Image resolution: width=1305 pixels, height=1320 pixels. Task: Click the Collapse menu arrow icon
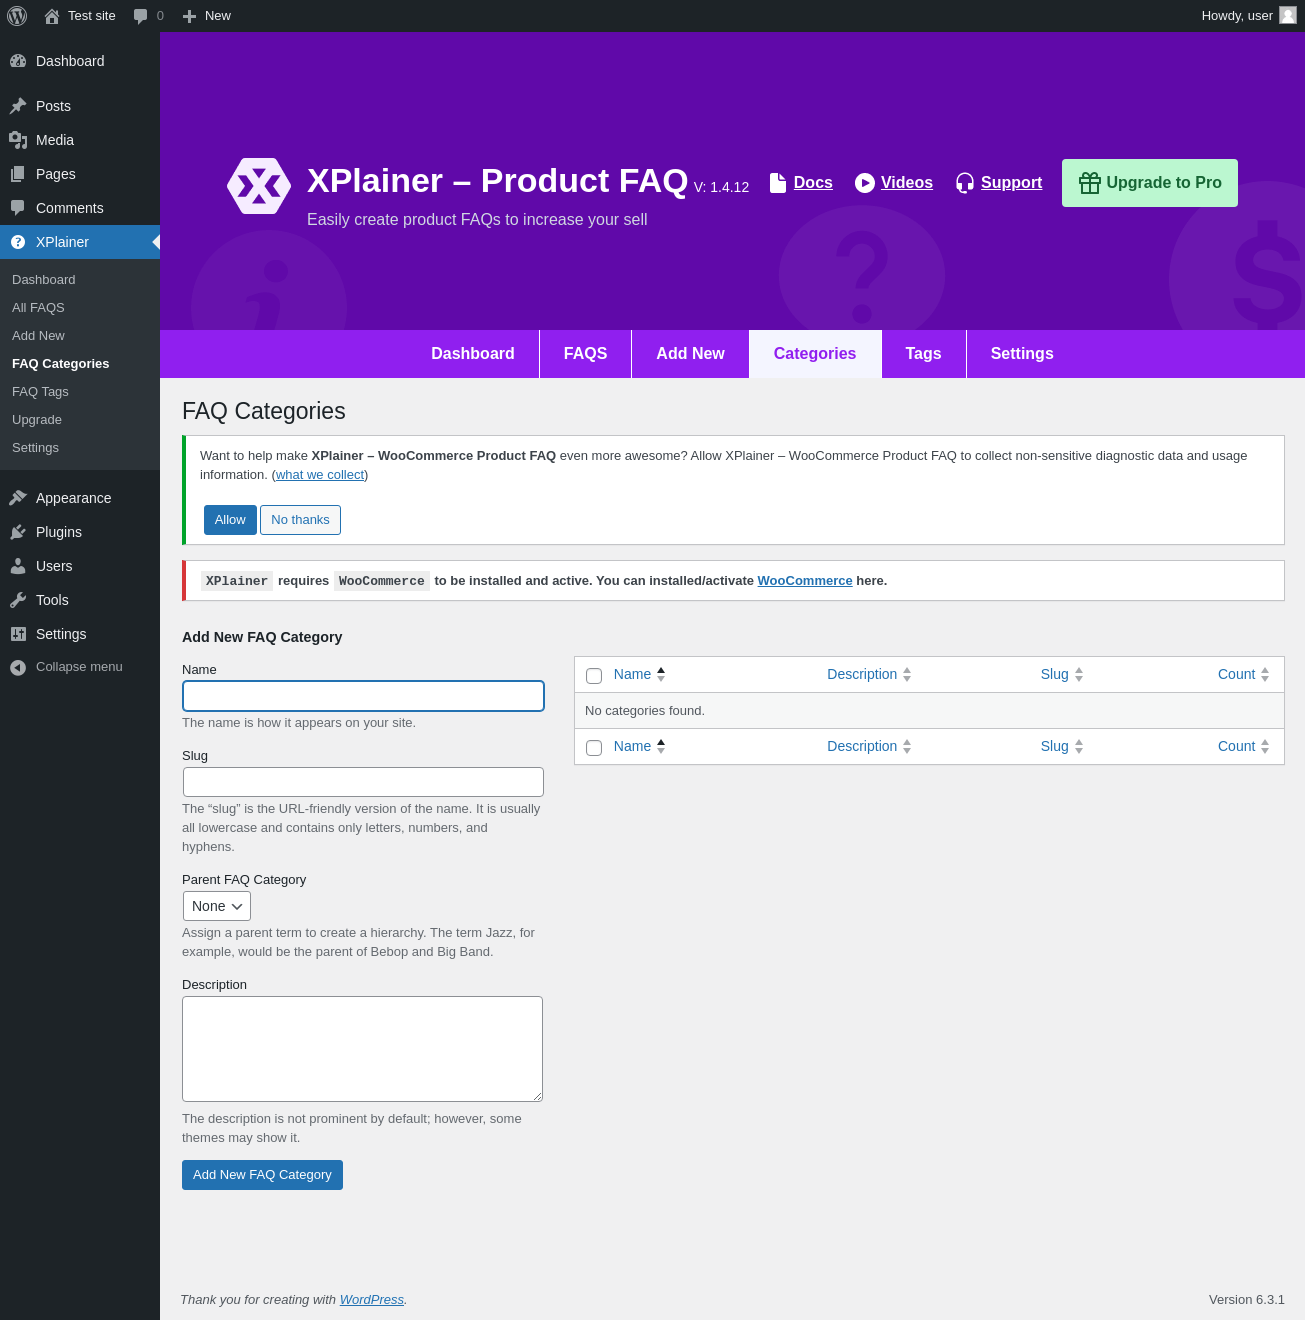[18, 667]
